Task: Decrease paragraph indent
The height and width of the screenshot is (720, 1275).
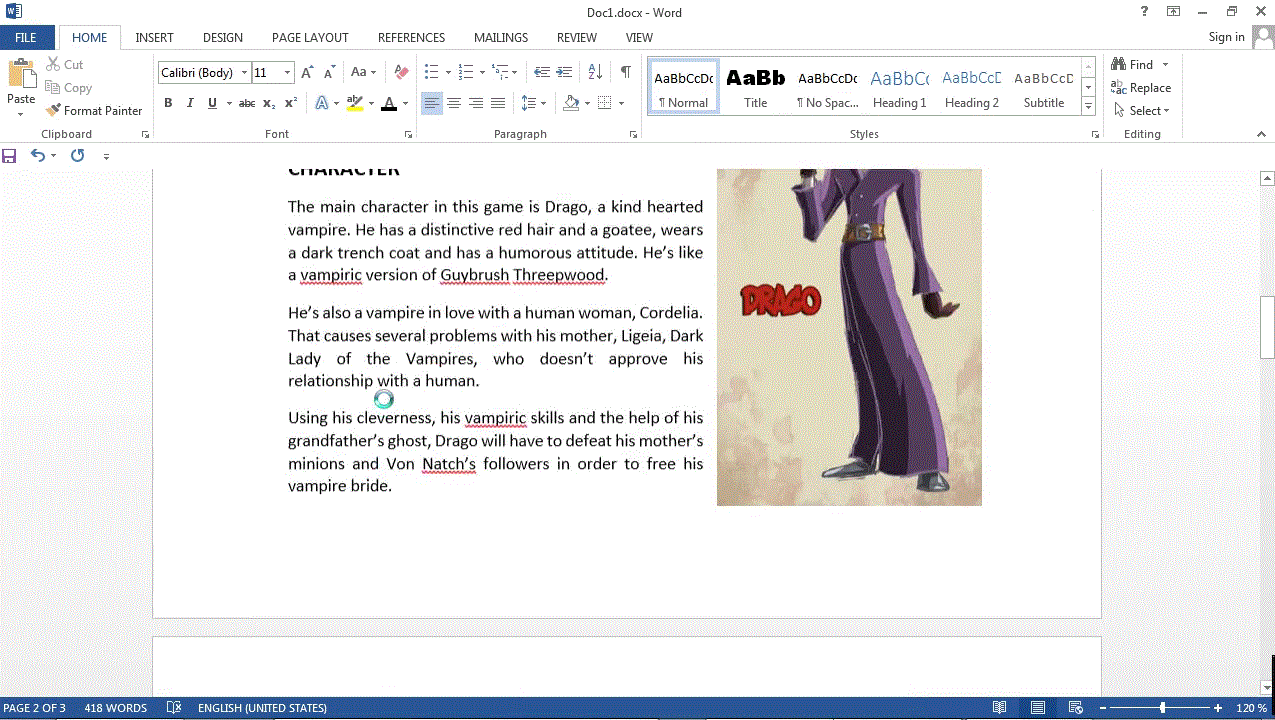Action: click(542, 73)
